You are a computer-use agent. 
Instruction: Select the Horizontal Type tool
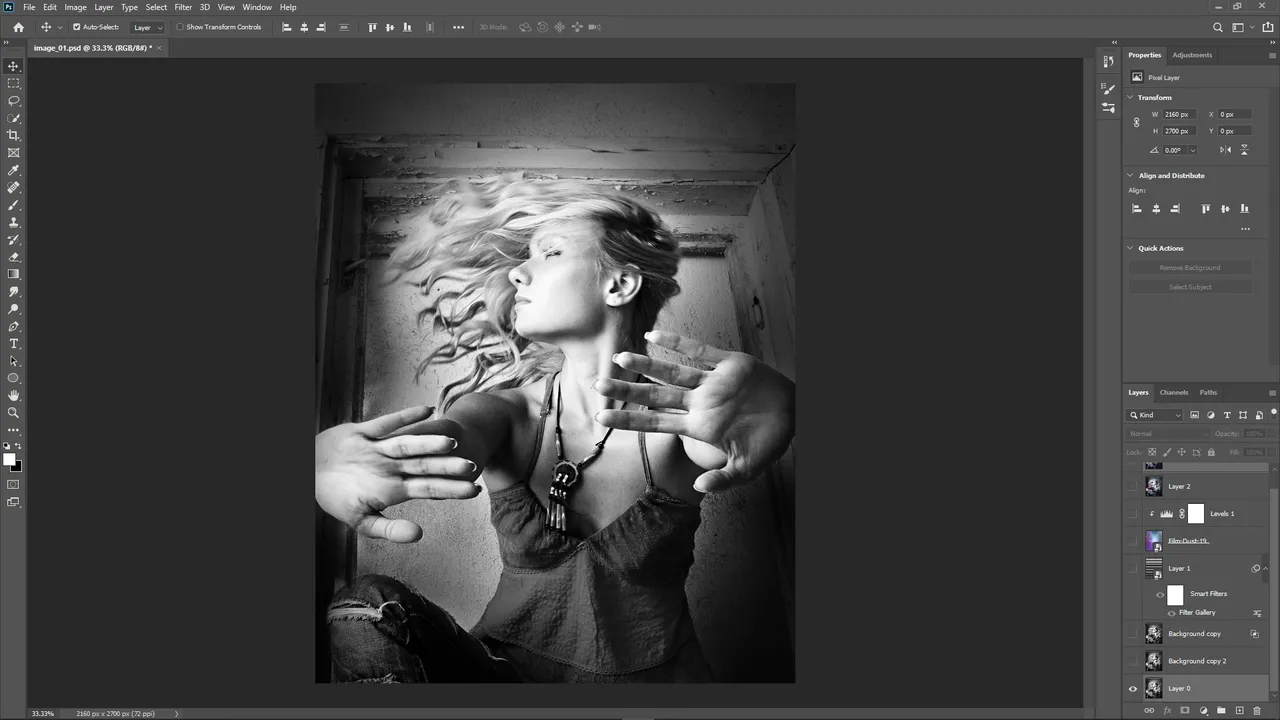pyautogui.click(x=13, y=344)
